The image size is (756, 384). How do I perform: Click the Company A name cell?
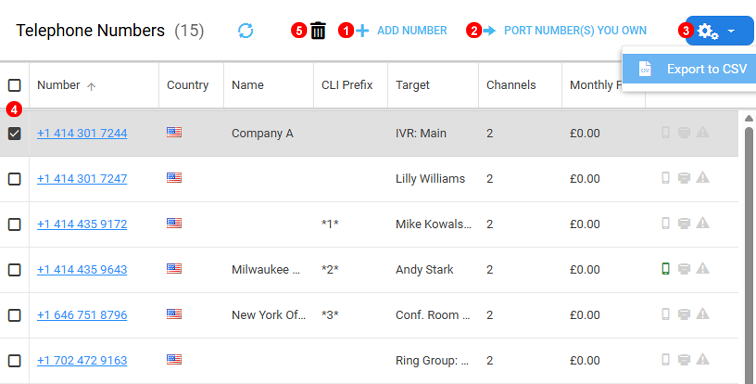[262, 133]
